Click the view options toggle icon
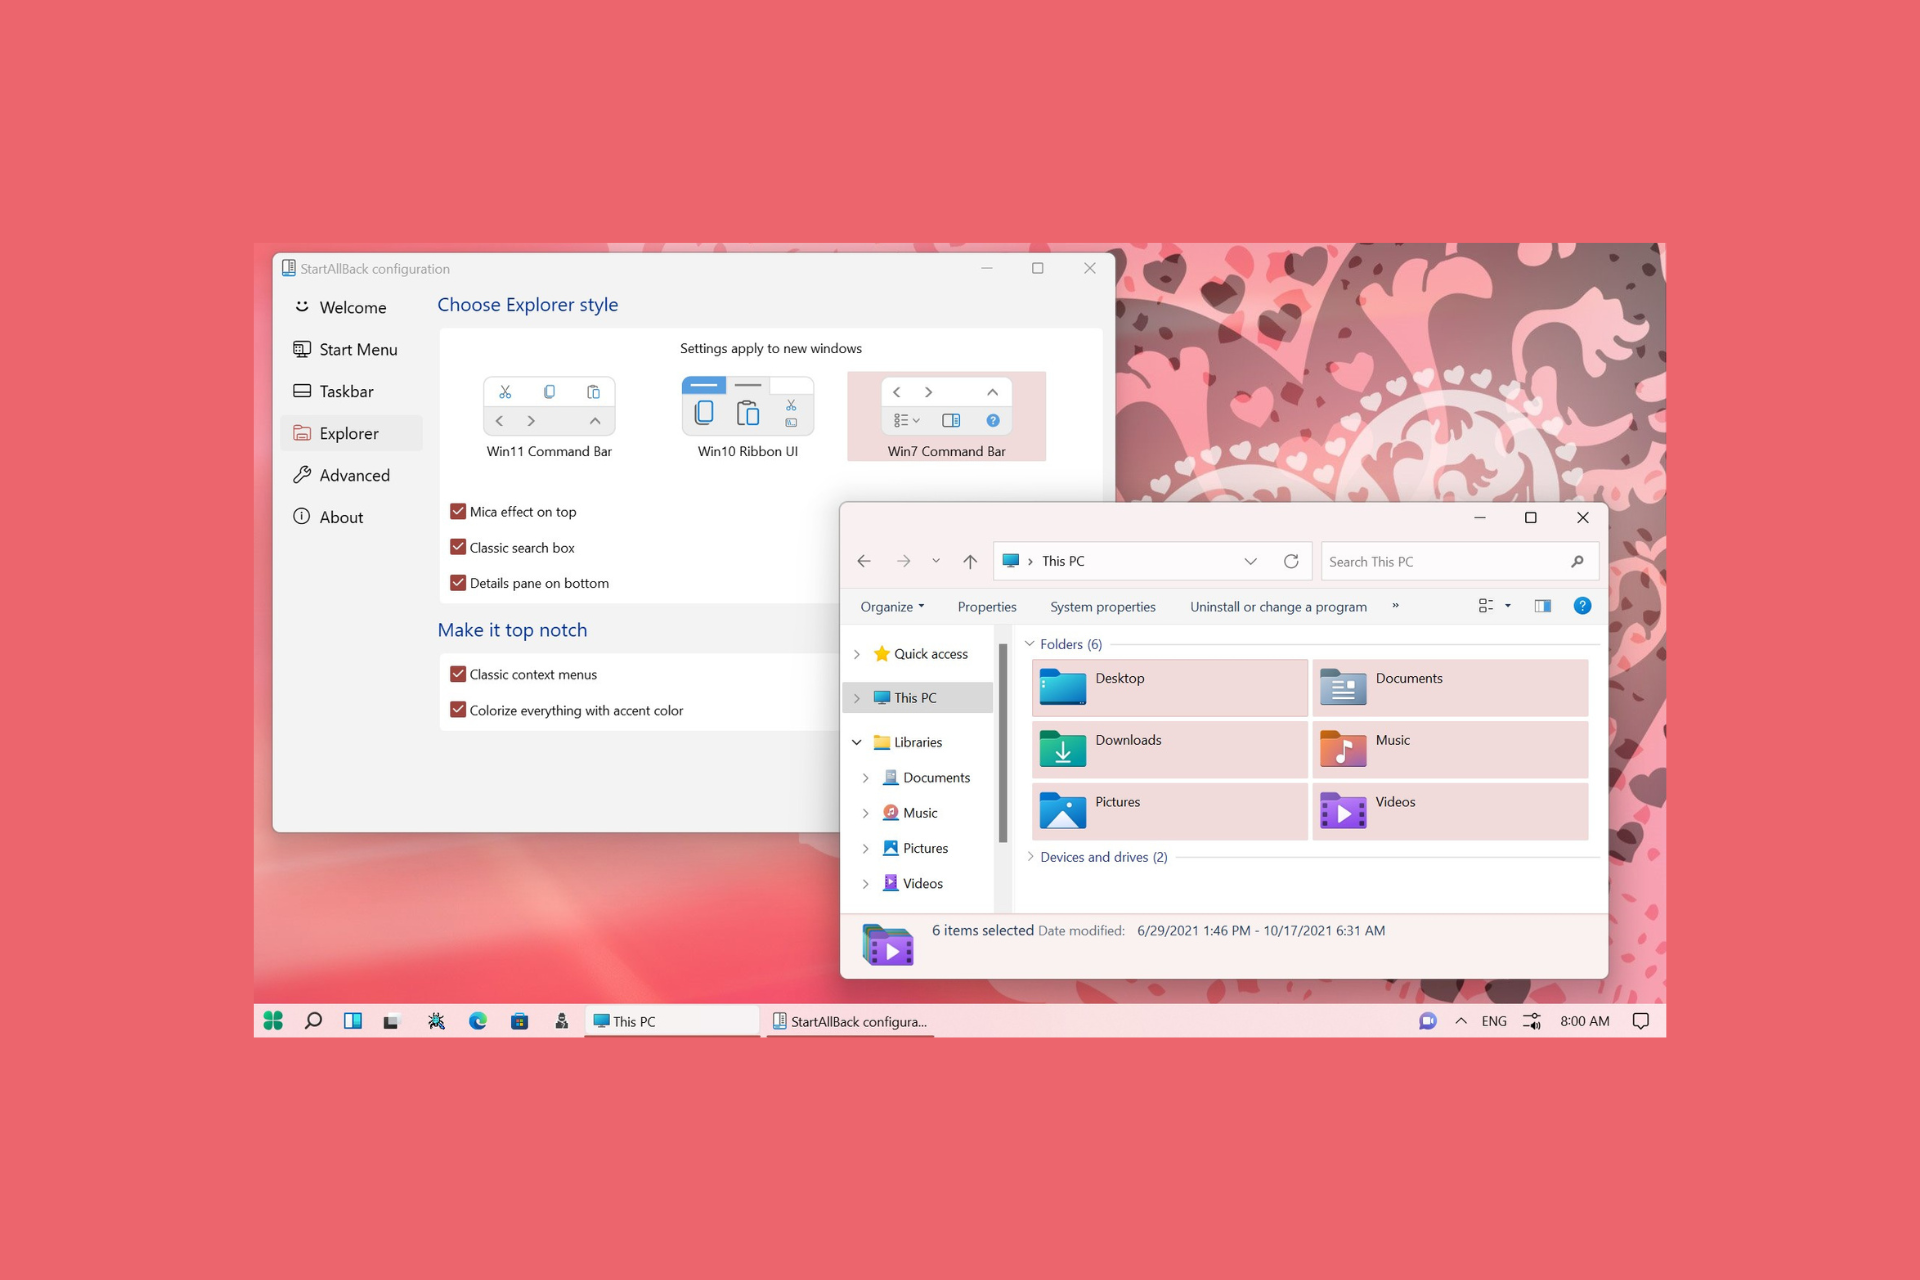The image size is (1920, 1280). pos(1486,606)
